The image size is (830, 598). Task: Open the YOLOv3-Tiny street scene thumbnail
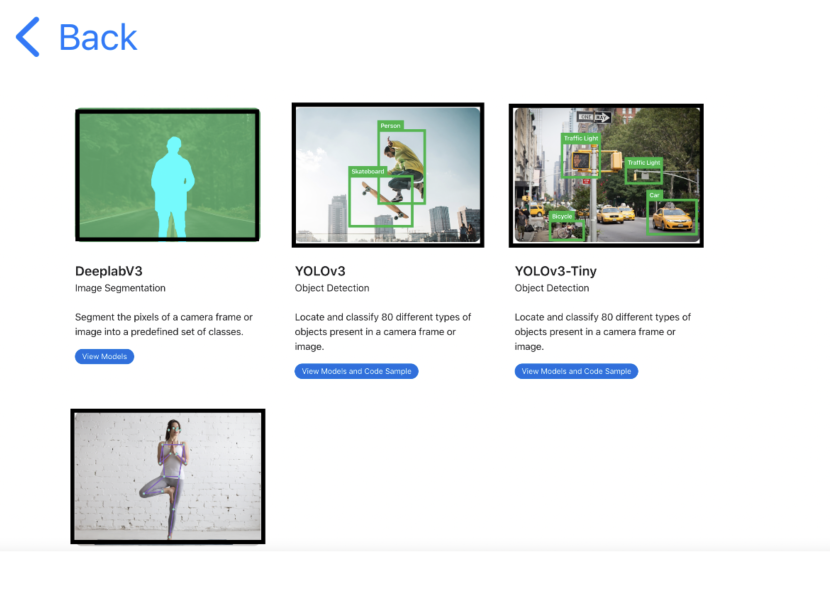606,176
